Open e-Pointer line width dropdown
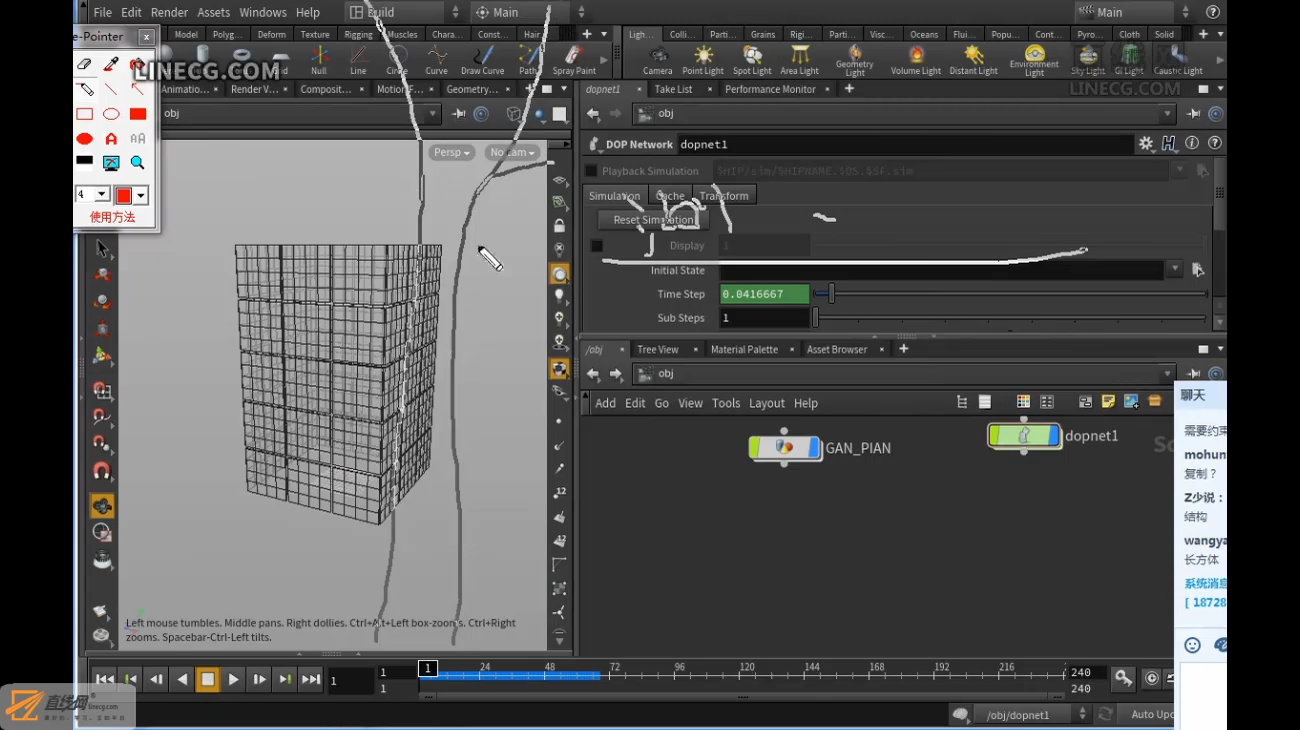1300x730 pixels. [x=101, y=194]
